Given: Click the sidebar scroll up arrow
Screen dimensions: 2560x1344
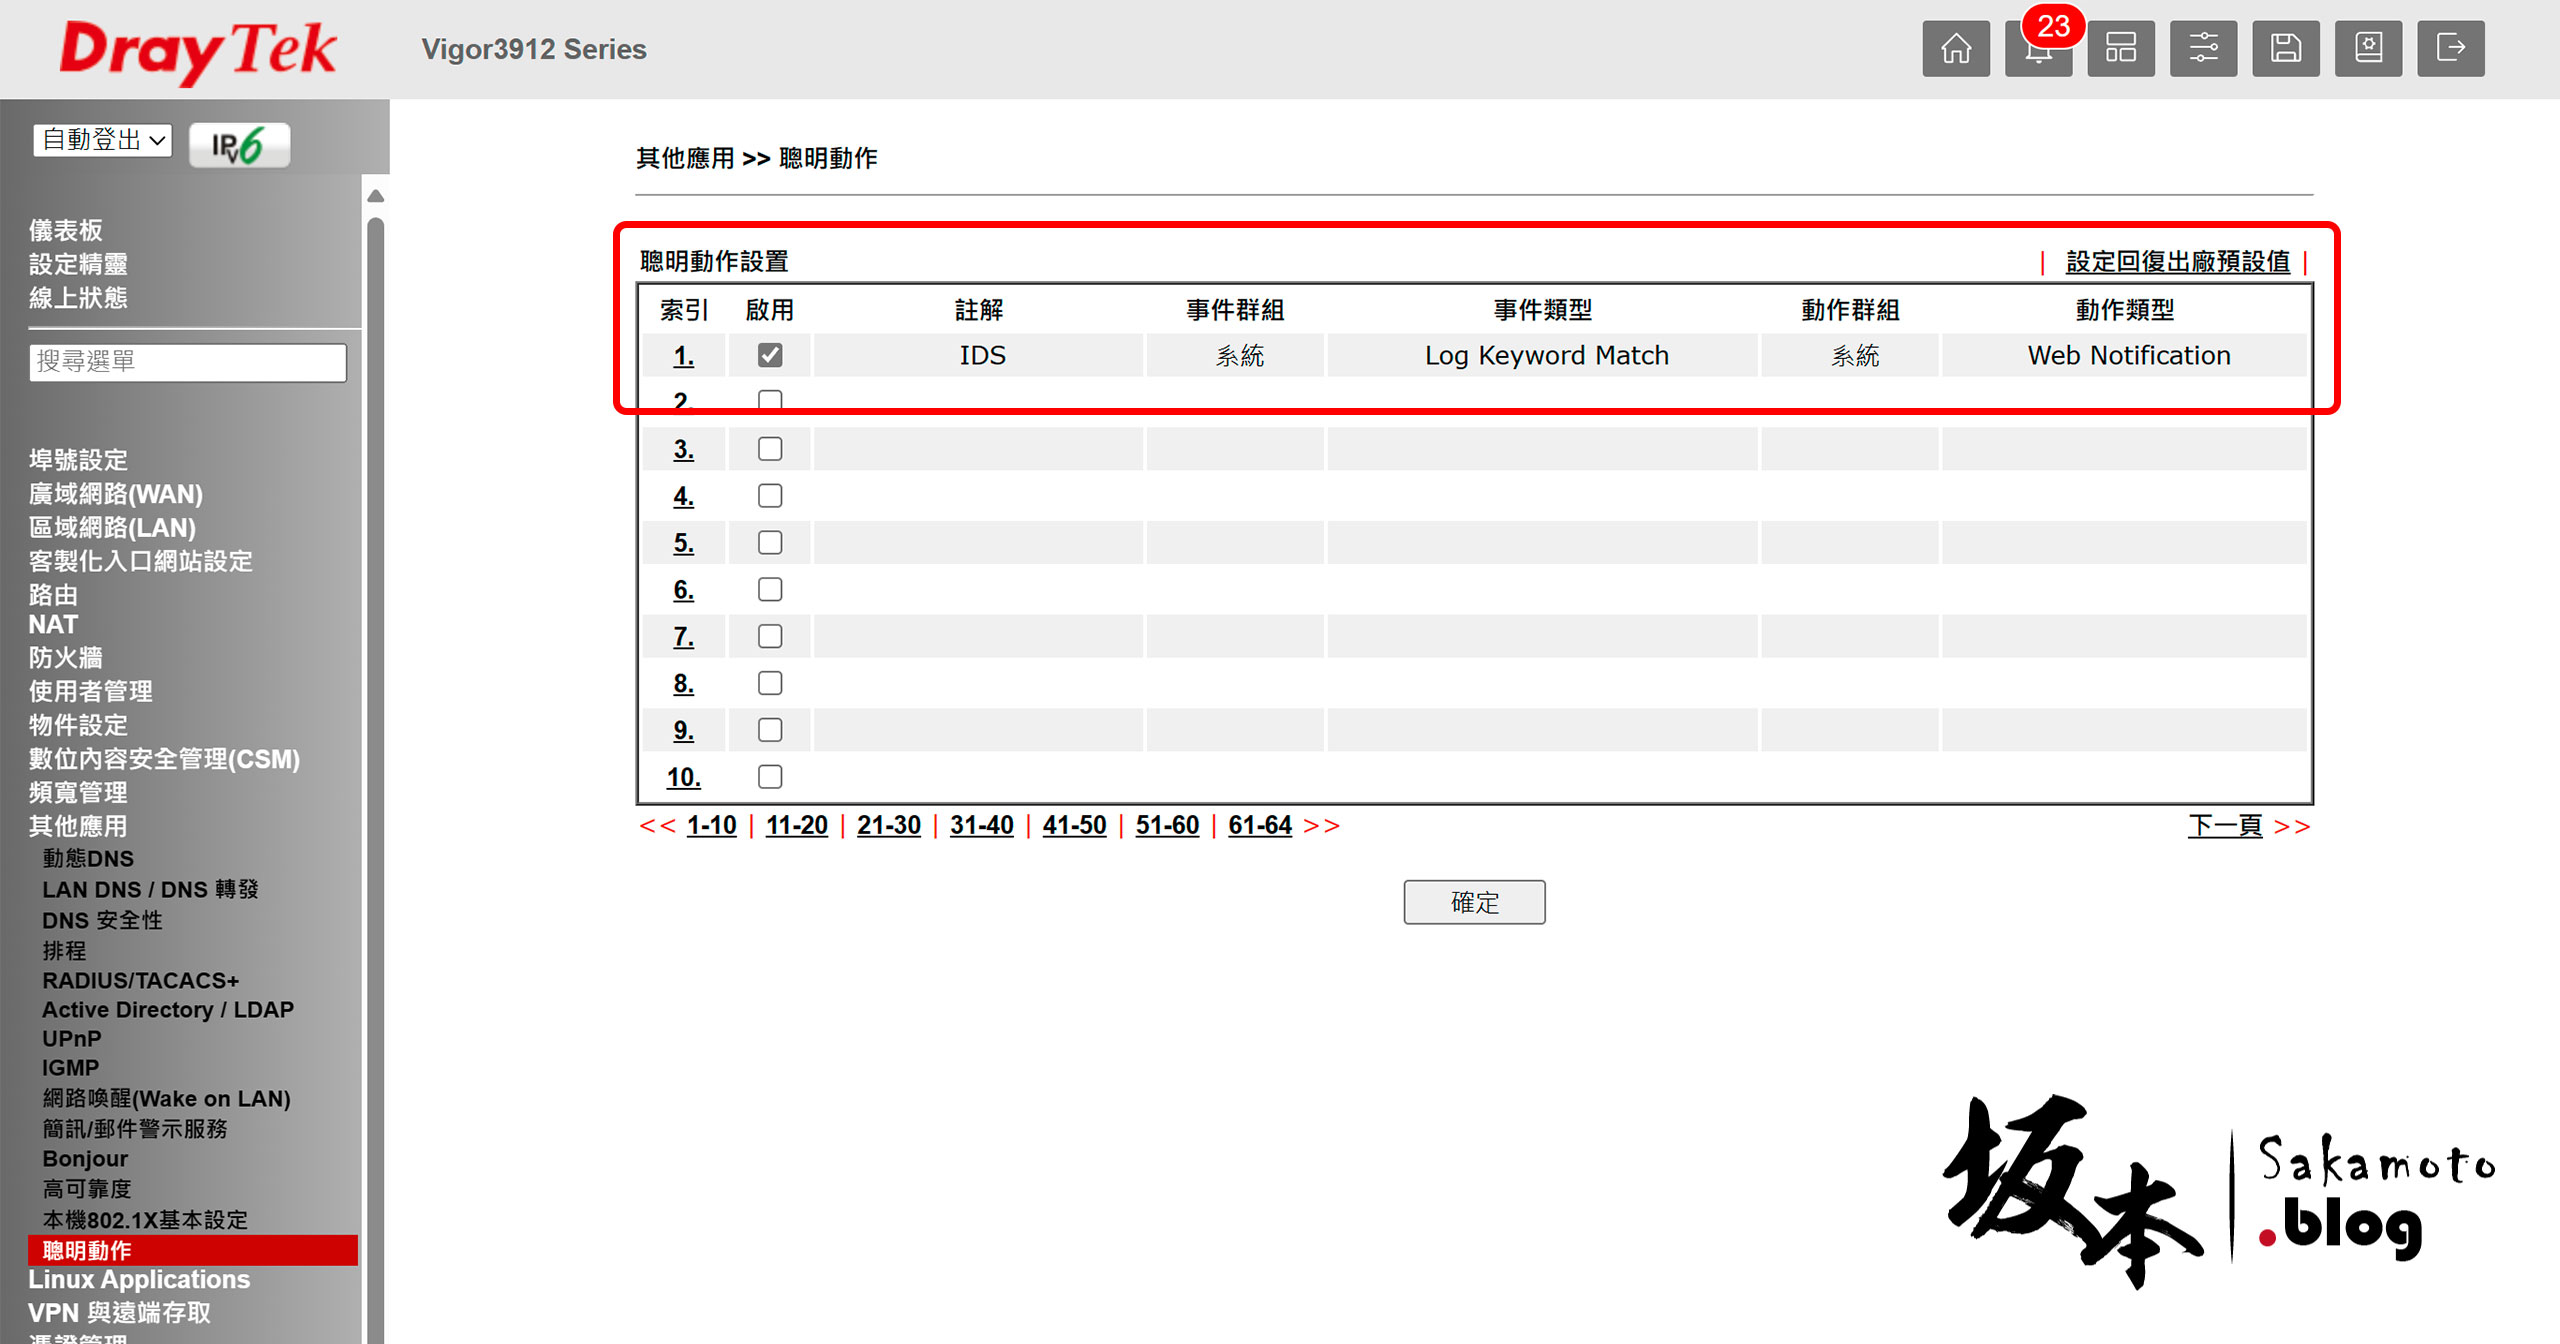Looking at the screenshot, I should click(376, 196).
